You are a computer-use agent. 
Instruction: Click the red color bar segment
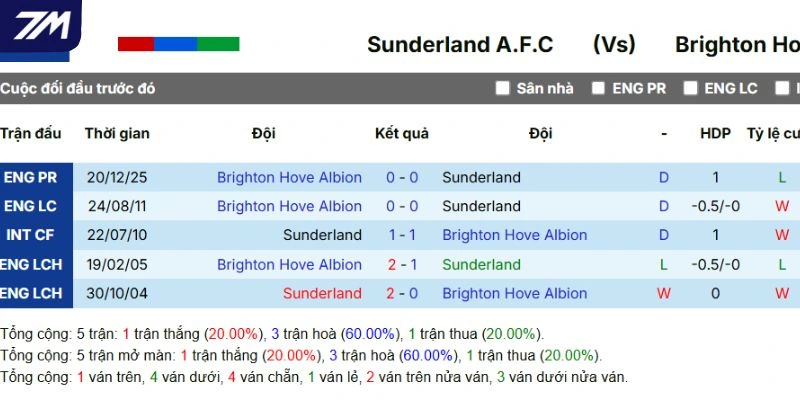click(x=136, y=44)
